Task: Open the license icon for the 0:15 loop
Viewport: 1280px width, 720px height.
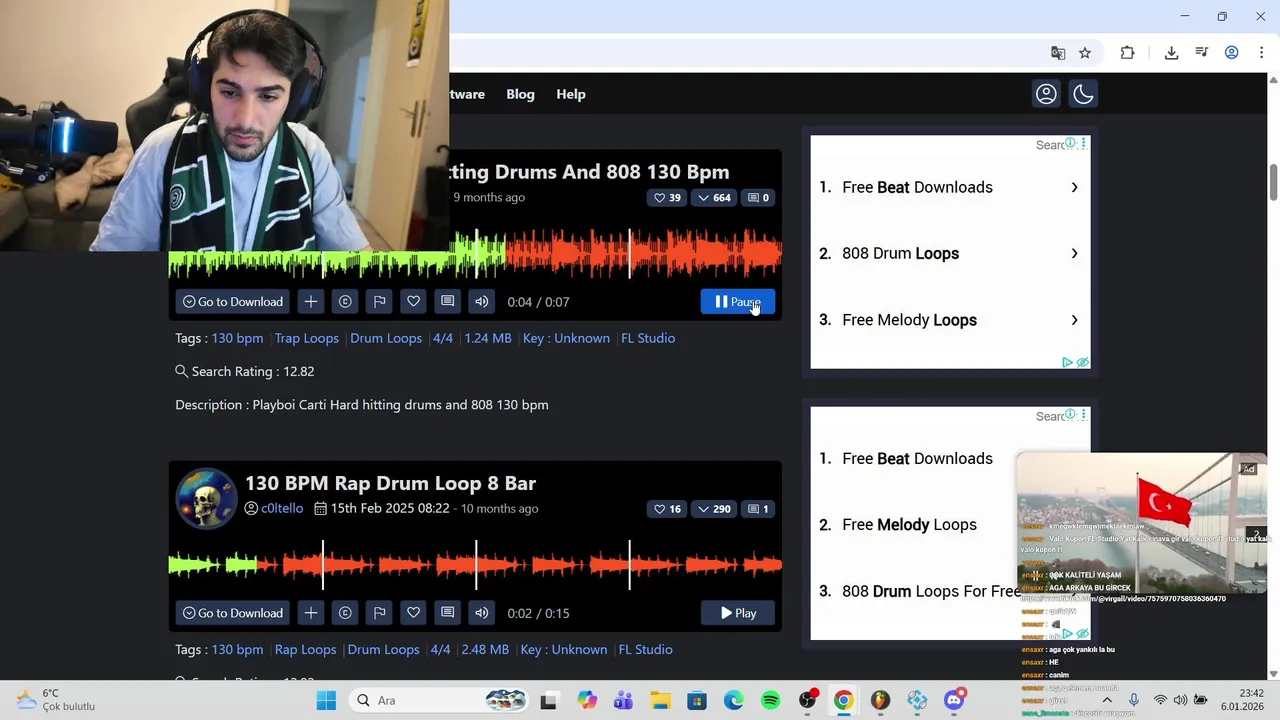Action: coord(345,613)
